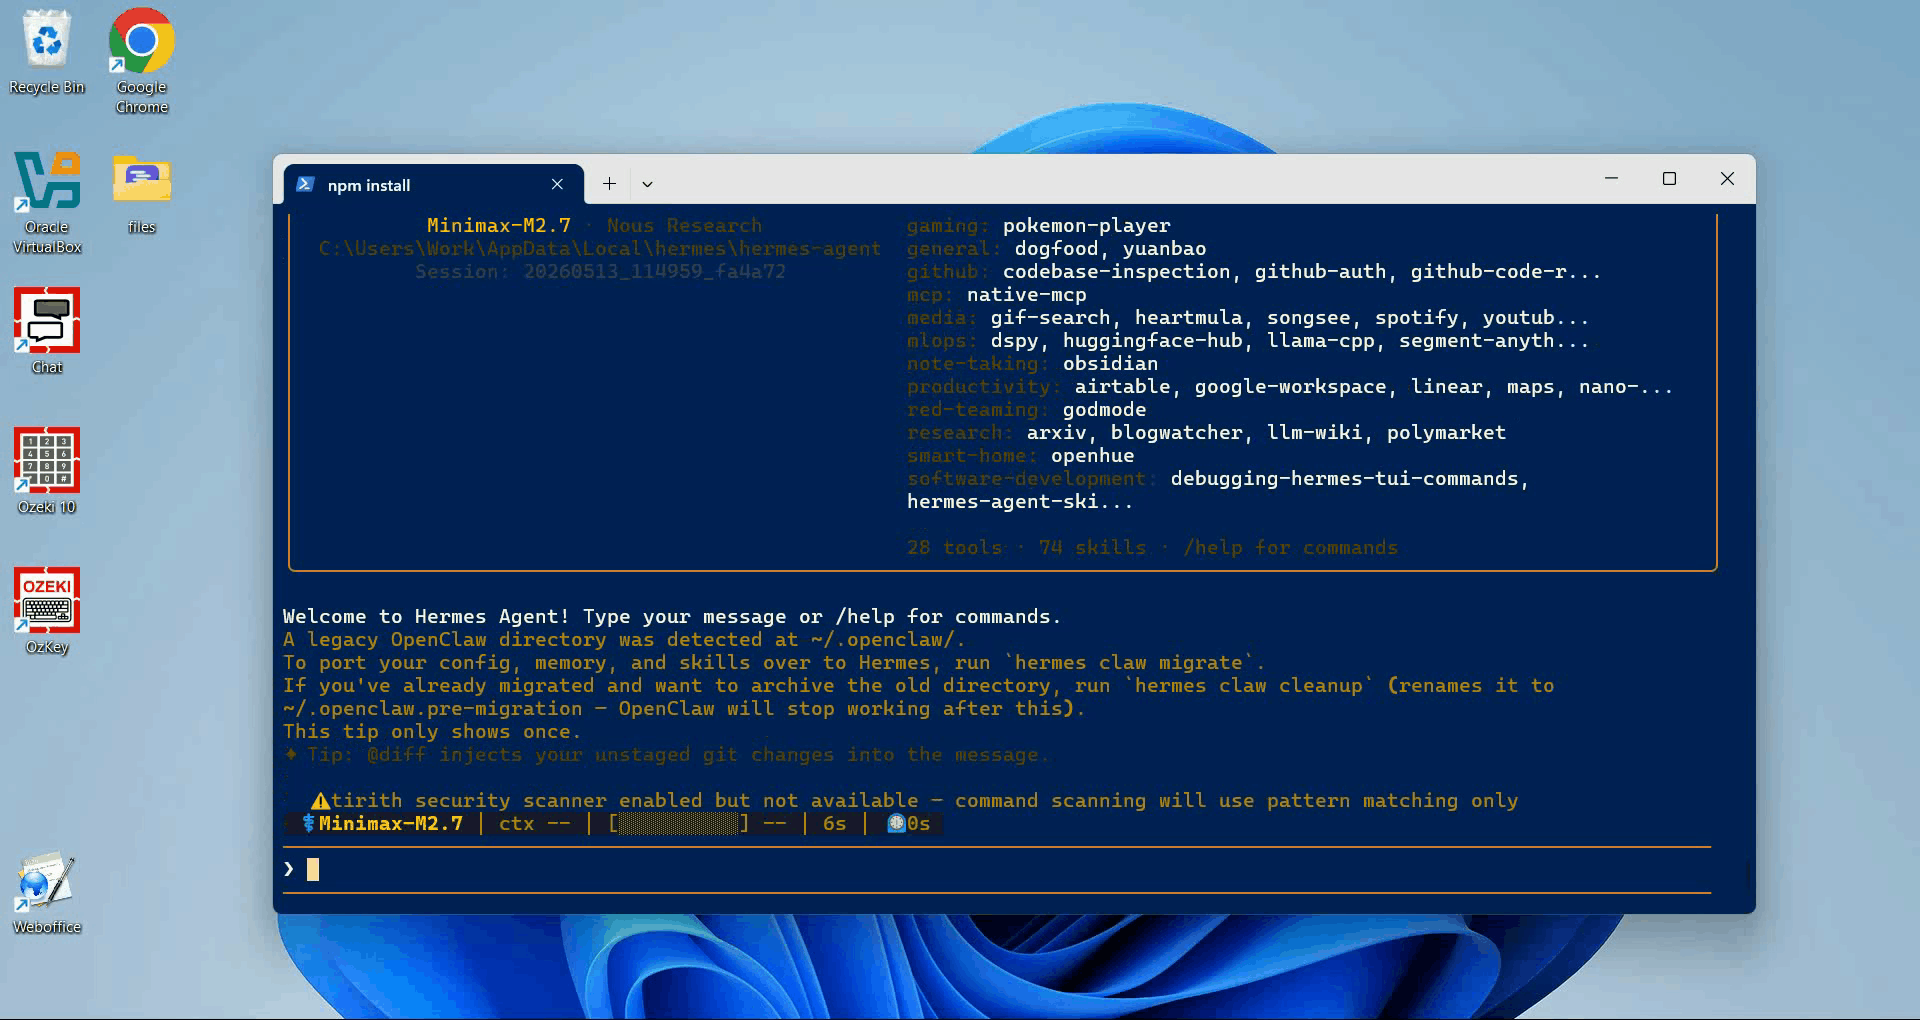Close the terminal window

[x=1727, y=178]
